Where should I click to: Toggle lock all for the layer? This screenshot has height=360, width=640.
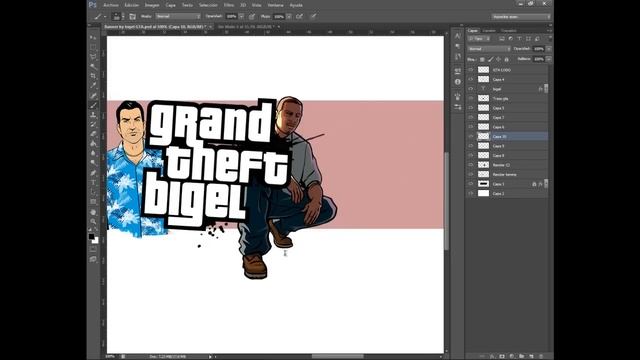[x=507, y=60]
